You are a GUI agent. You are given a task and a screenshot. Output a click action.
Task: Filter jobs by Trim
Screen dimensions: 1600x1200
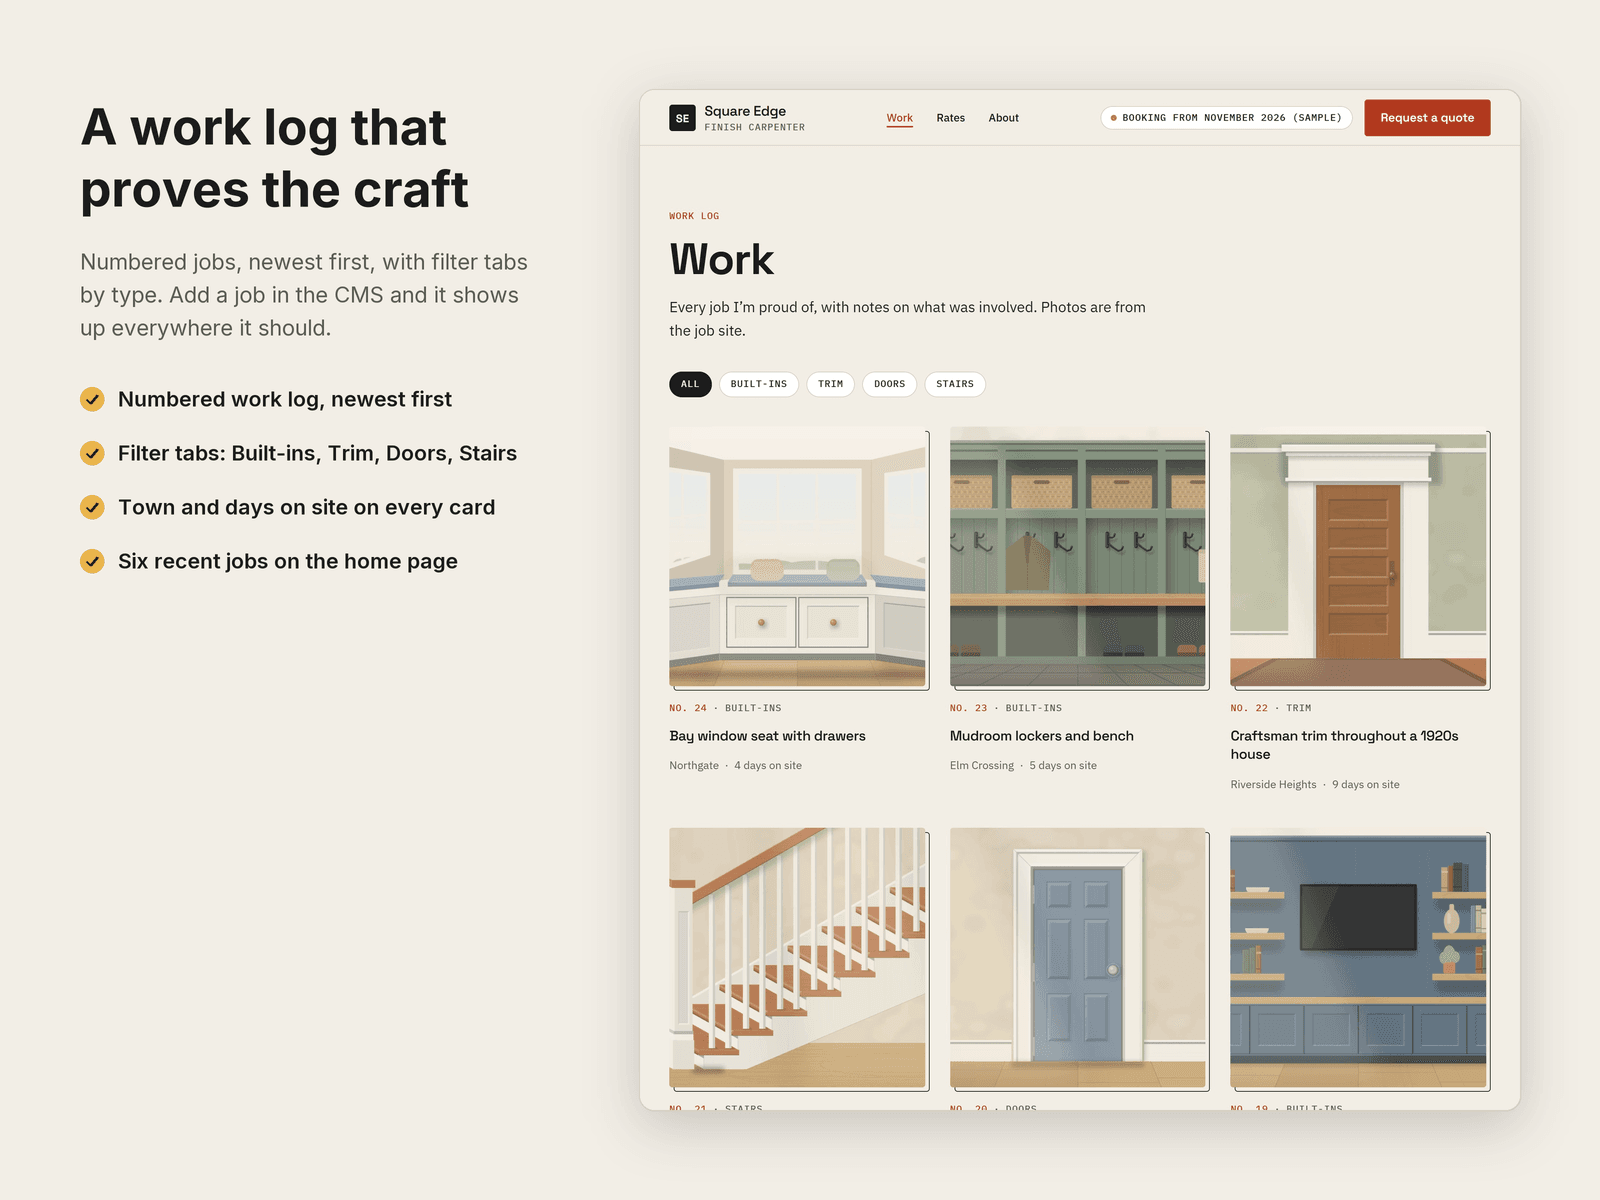pyautogui.click(x=830, y=384)
